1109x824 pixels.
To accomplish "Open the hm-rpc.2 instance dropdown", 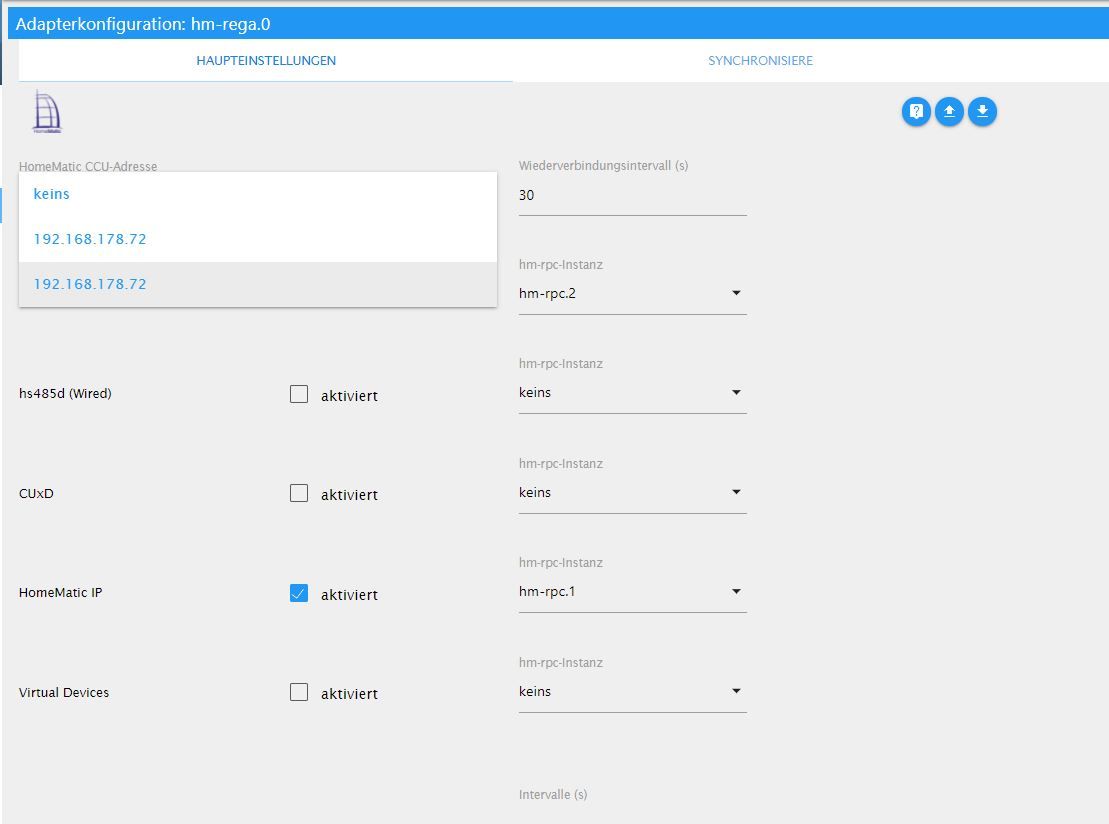I will [x=632, y=294].
